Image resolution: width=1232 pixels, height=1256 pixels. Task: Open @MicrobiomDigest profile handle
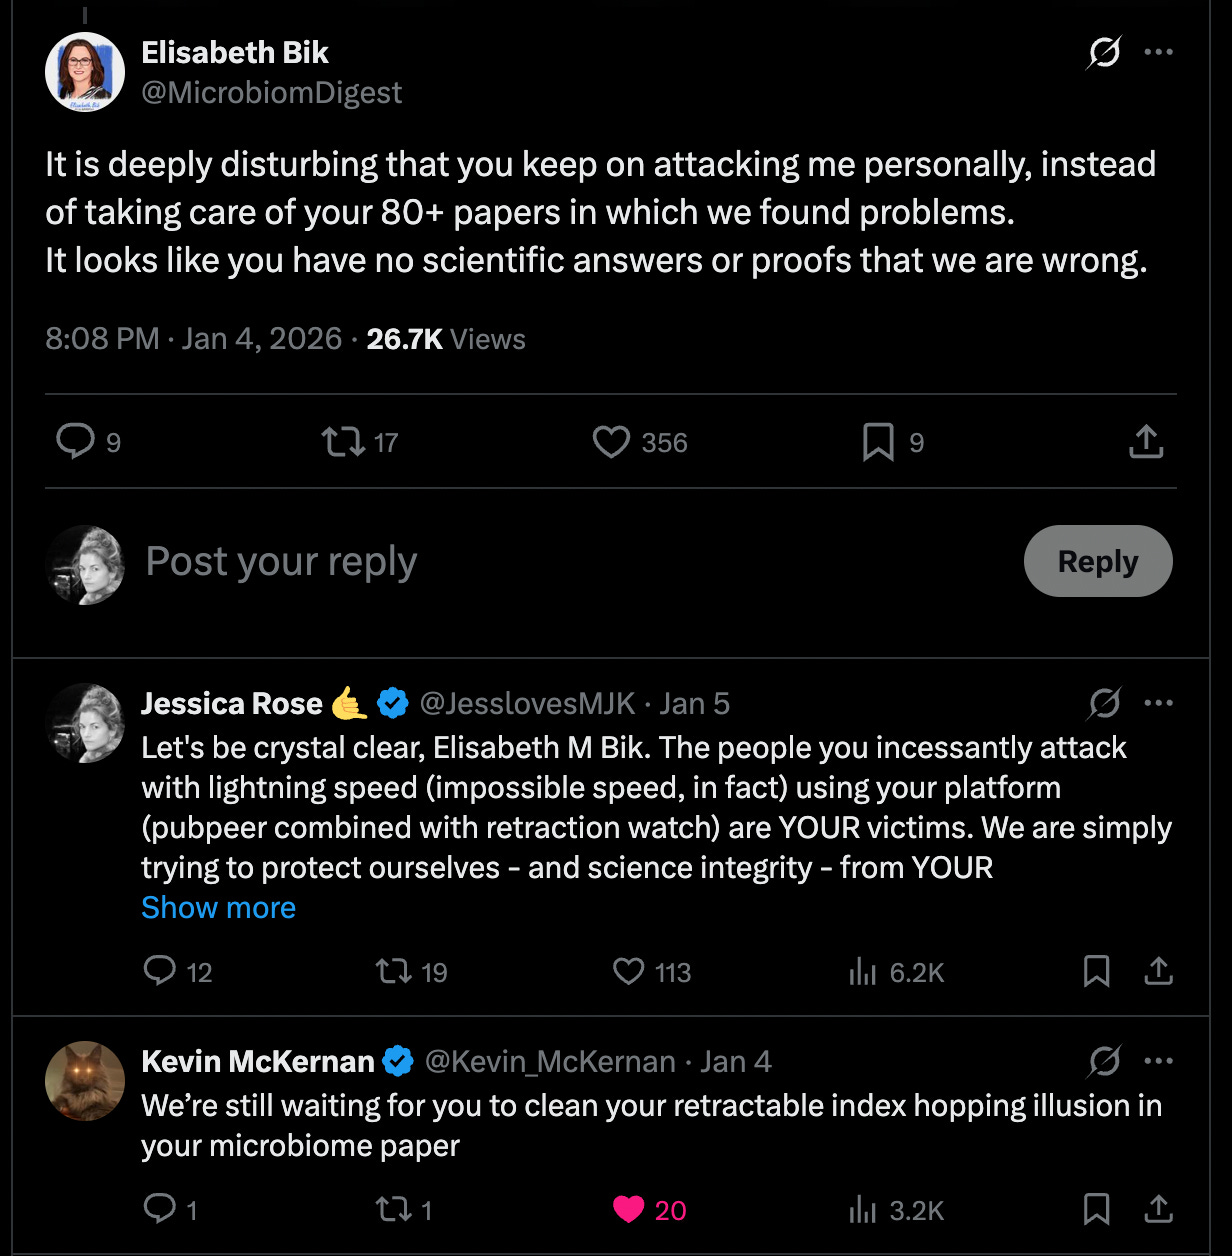pyautogui.click(x=271, y=92)
